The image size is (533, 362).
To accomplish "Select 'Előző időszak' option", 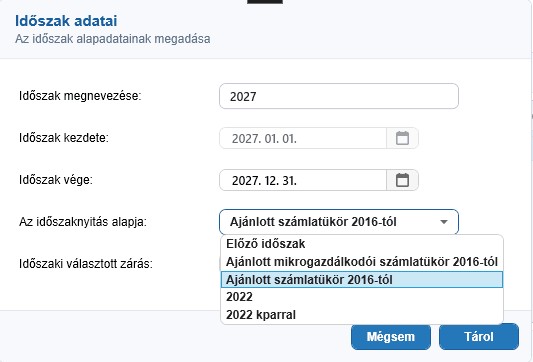I will click(x=362, y=244).
